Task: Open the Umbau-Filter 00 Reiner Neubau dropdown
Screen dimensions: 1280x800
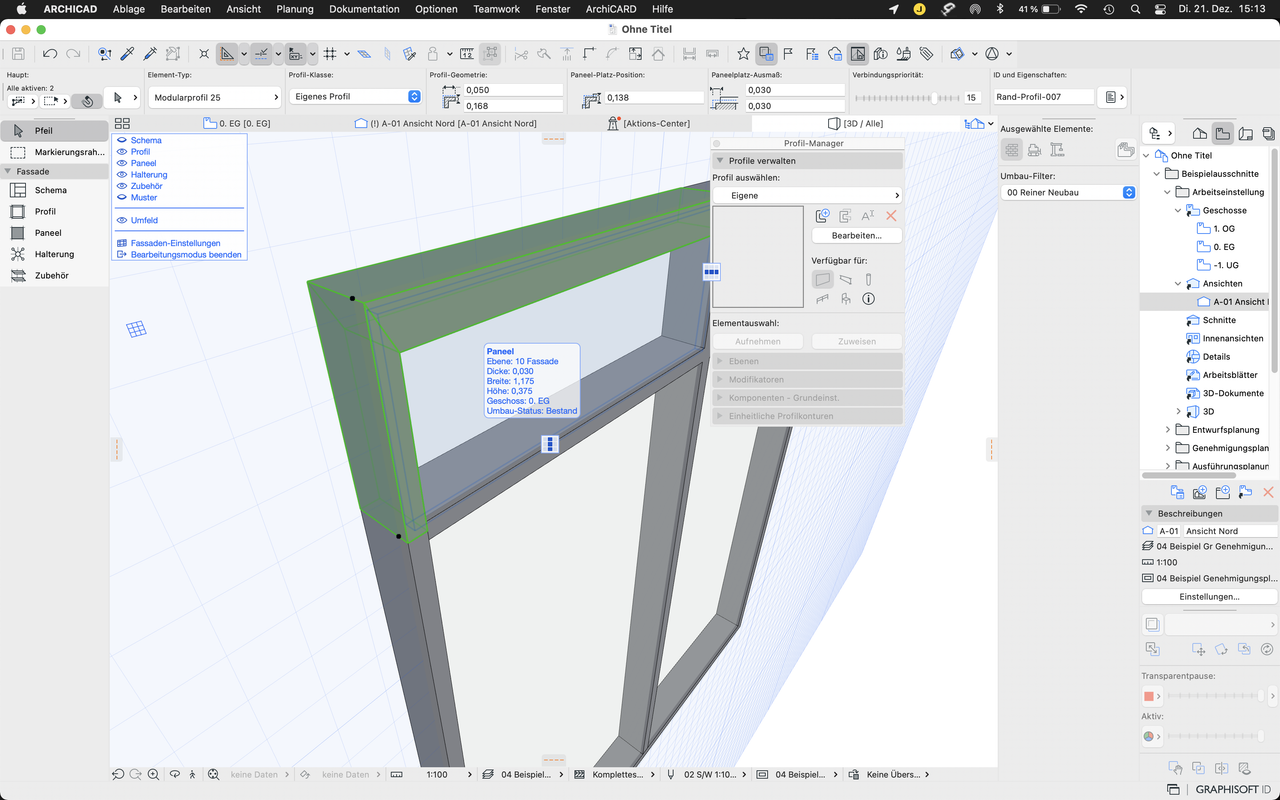Action: [1068, 192]
